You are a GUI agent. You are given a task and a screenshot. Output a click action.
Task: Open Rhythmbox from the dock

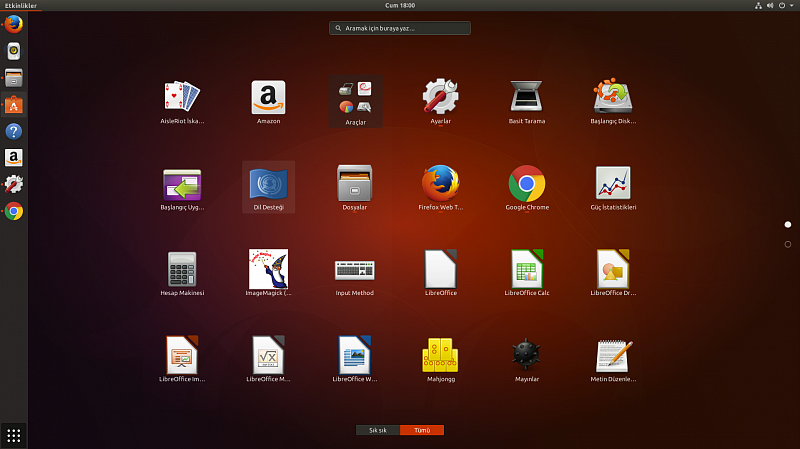click(14, 51)
